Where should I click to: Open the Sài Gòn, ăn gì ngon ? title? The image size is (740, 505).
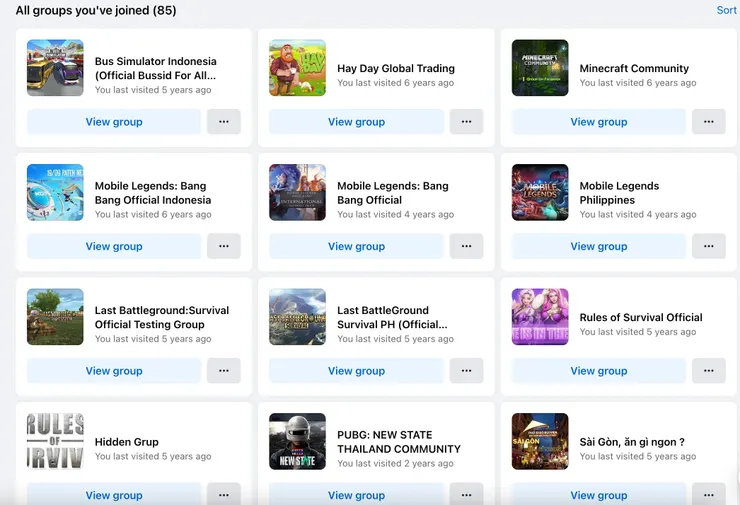pos(632,442)
